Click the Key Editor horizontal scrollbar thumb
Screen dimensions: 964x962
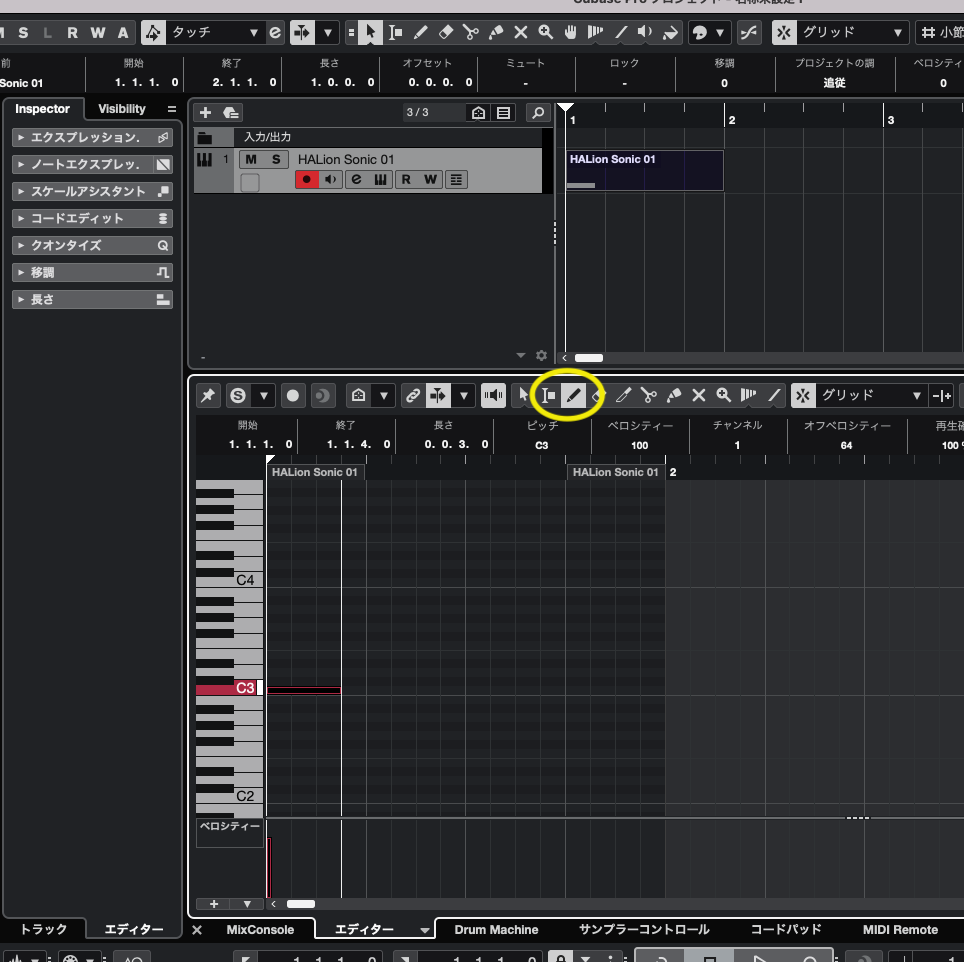(301, 904)
